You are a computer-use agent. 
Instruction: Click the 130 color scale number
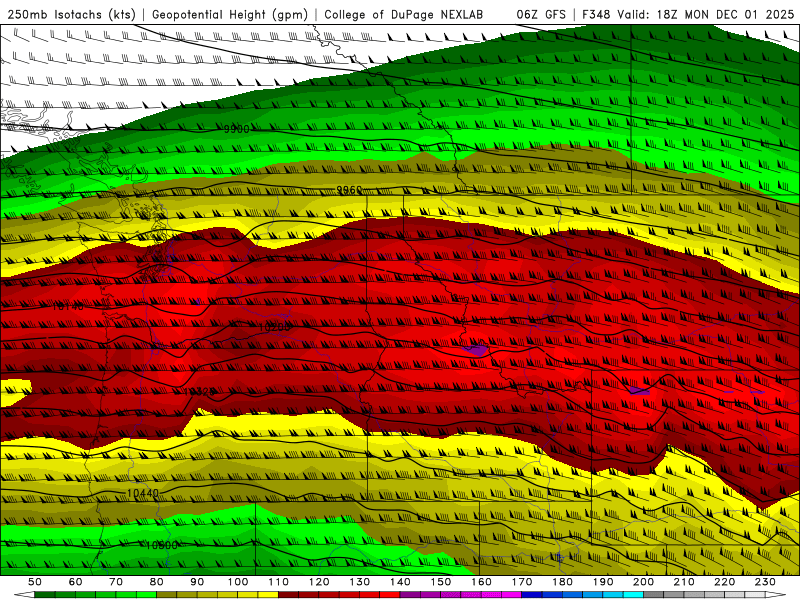point(360,582)
